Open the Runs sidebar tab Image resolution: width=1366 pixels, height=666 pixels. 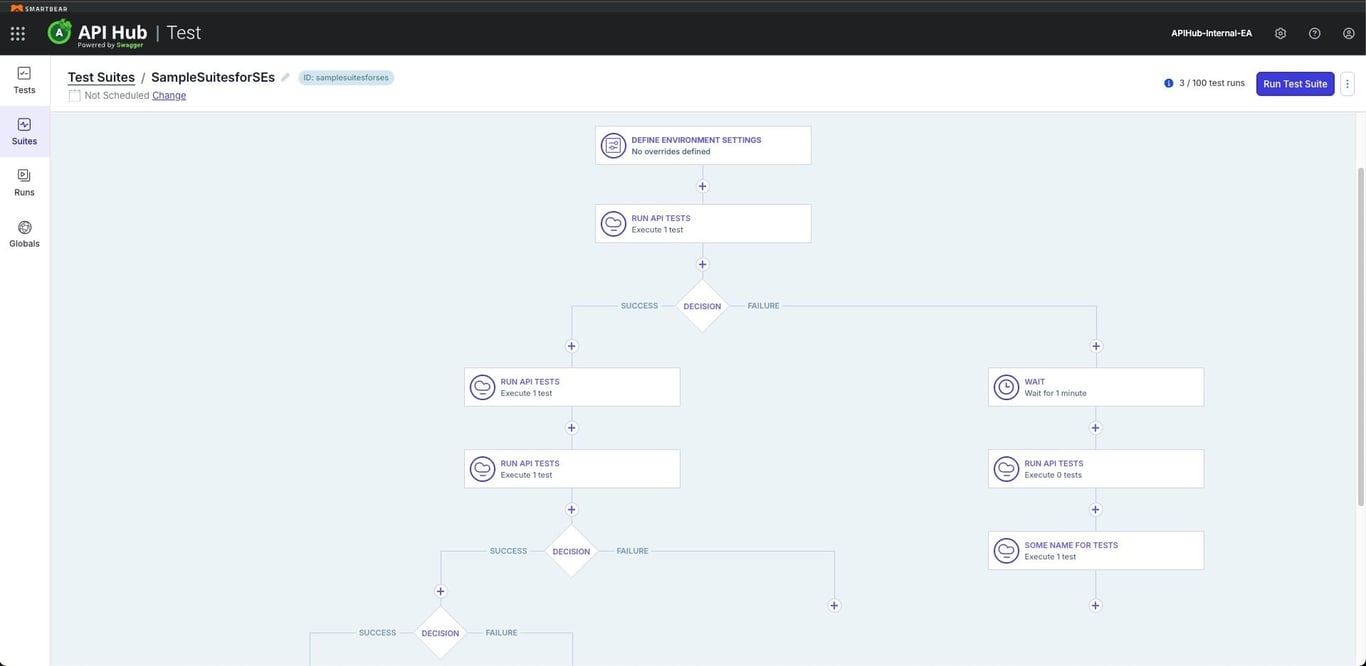24,182
